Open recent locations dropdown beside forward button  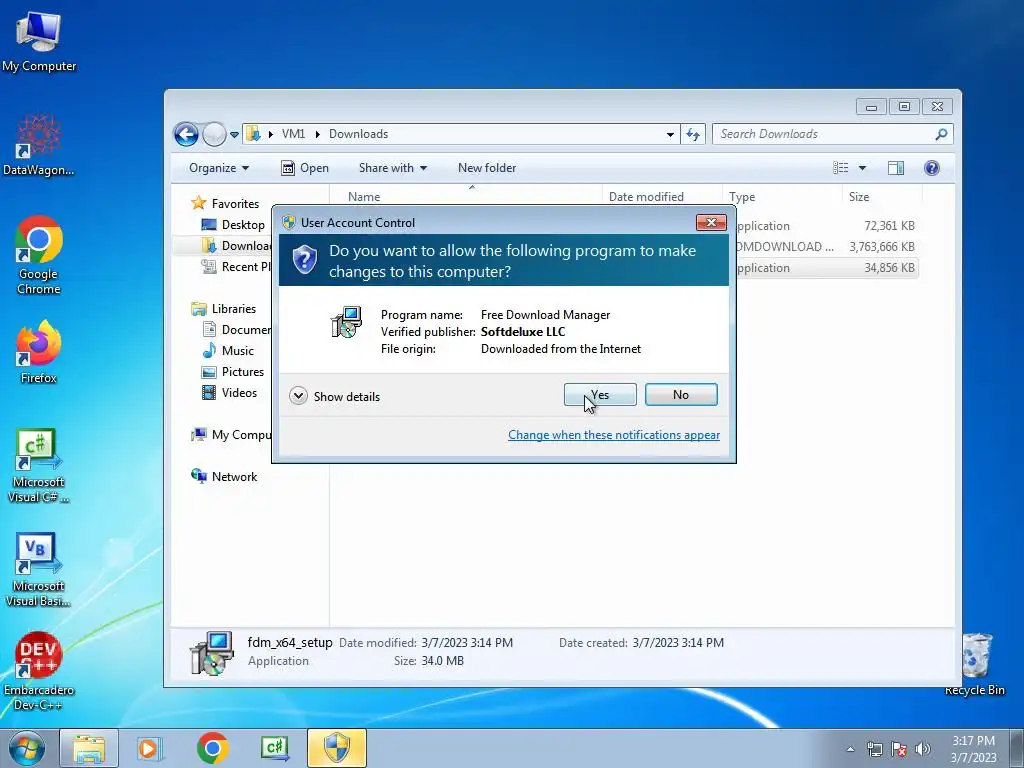pyautogui.click(x=234, y=135)
